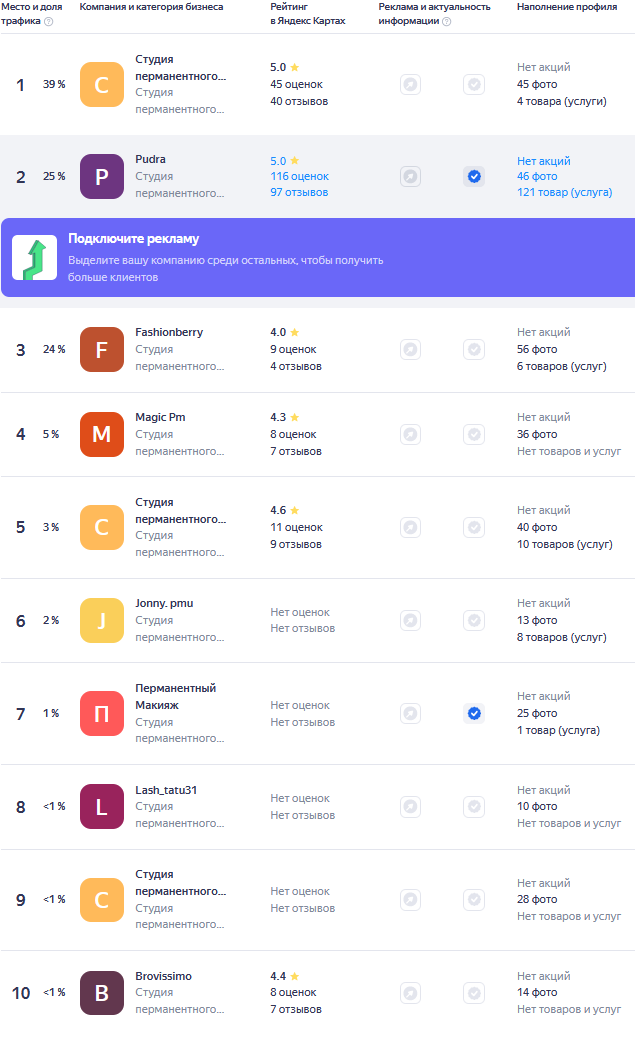Image resolution: width=635 pixels, height=1040 pixels.
Task: Click the grey verified checkmark in Lash_tatu31 row
Action: point(474,807)
